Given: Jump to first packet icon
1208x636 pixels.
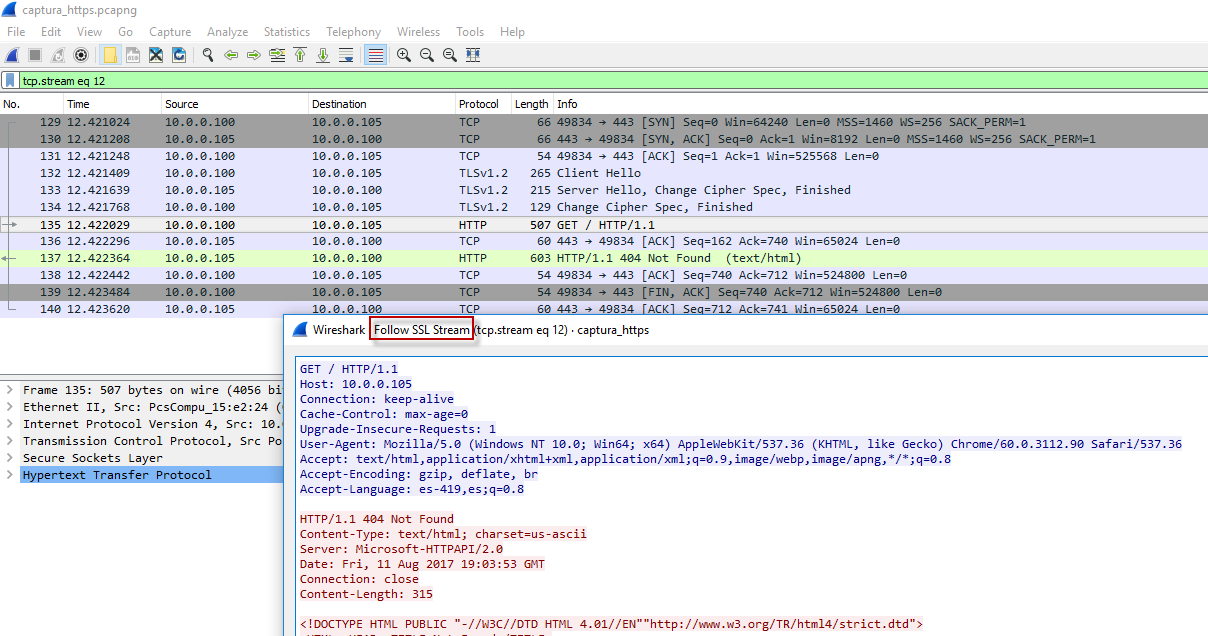Looking at the screenshot, I should coord(300,55).
